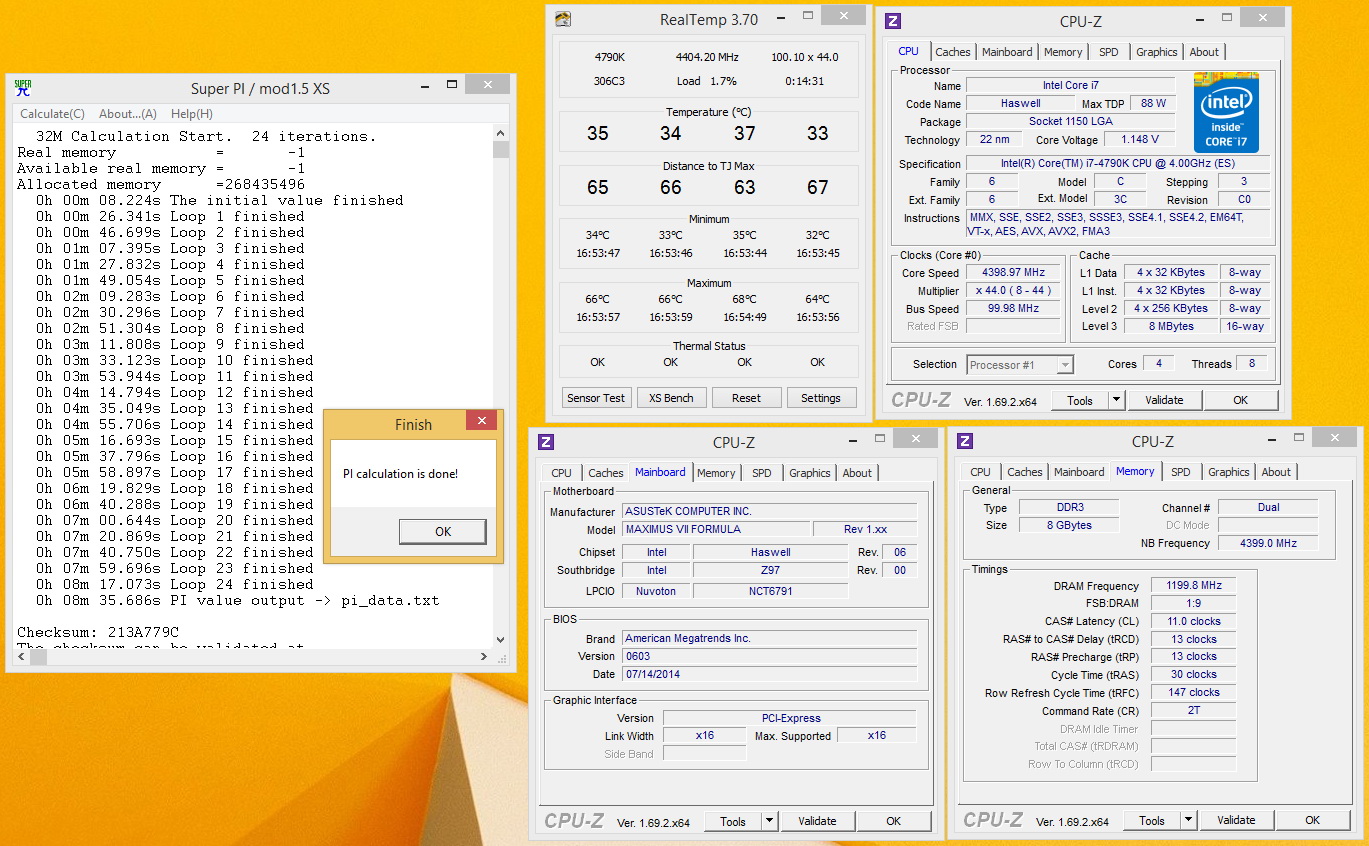Click the Super PI horizontal scrollbar right arrow
The width and height of the screenshot is (1369, 846).
[484, 656]
